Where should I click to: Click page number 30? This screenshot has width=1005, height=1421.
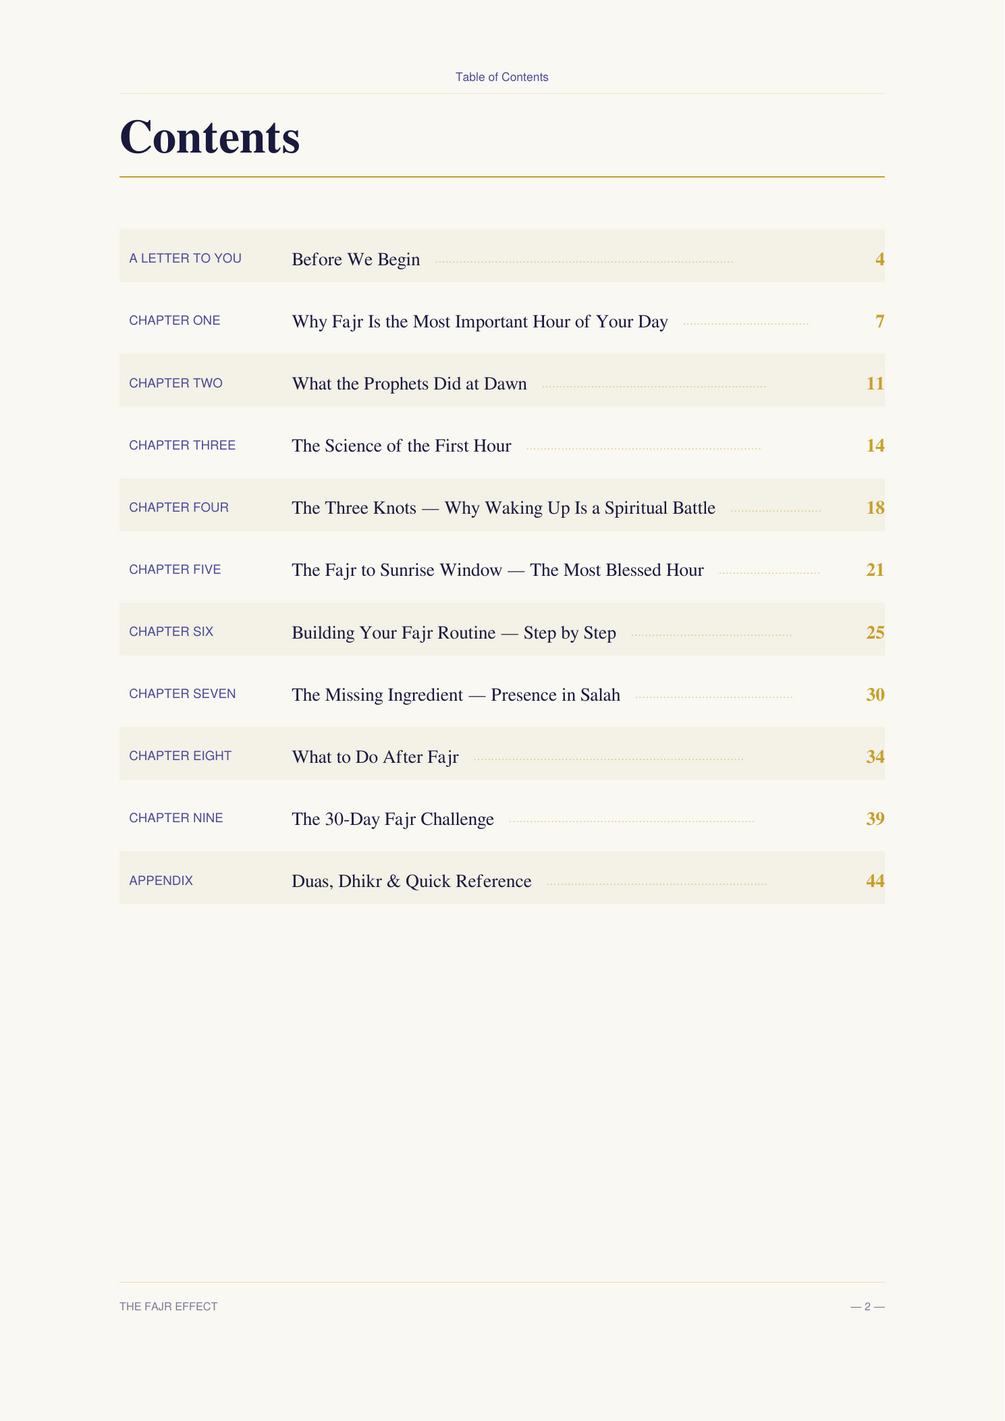point(875,695)
